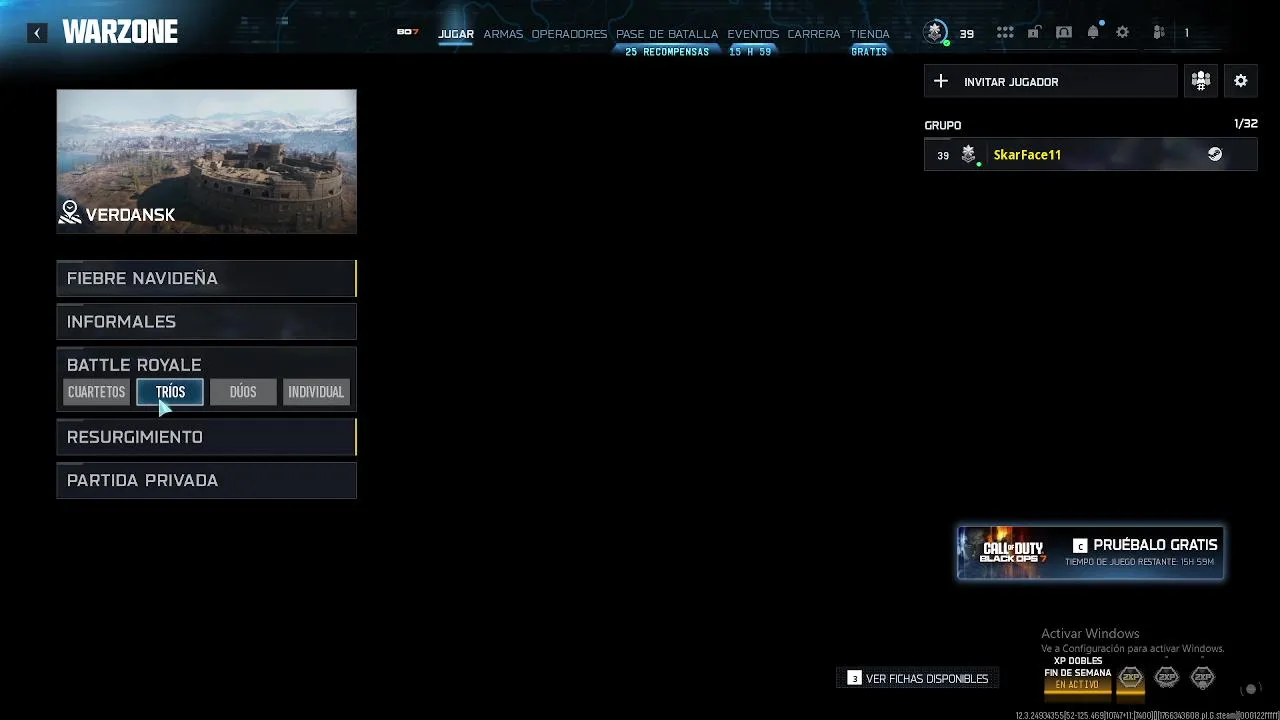Open the BO7 game switcher icon
This screenshot has width=1280, height=720.
pyautogui.click(x=407, y=32)
